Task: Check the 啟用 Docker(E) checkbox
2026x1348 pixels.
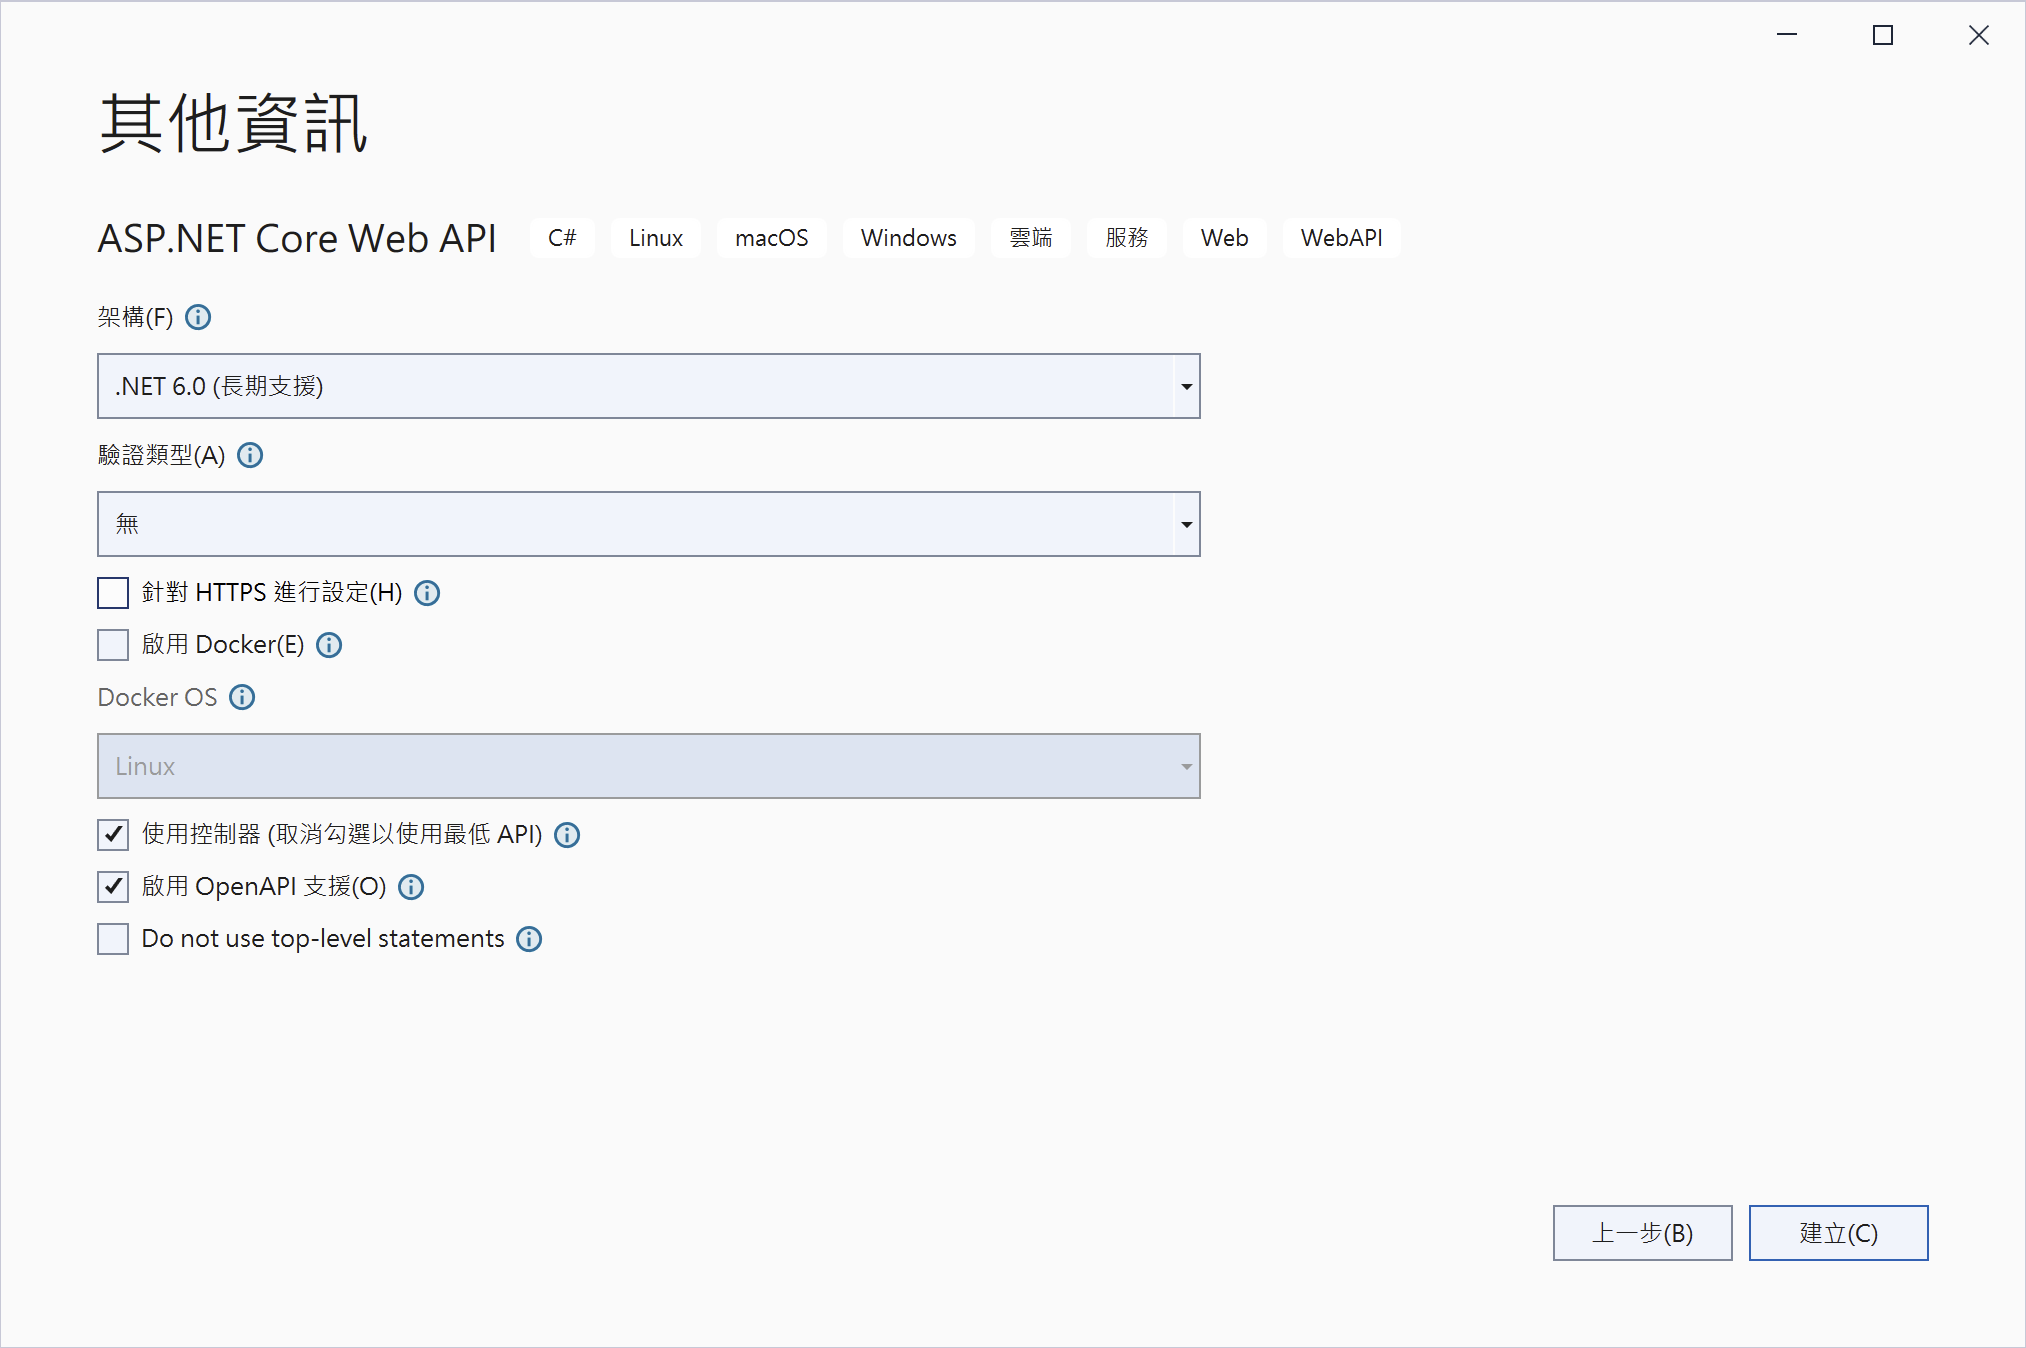Action: tap(113, 645)
